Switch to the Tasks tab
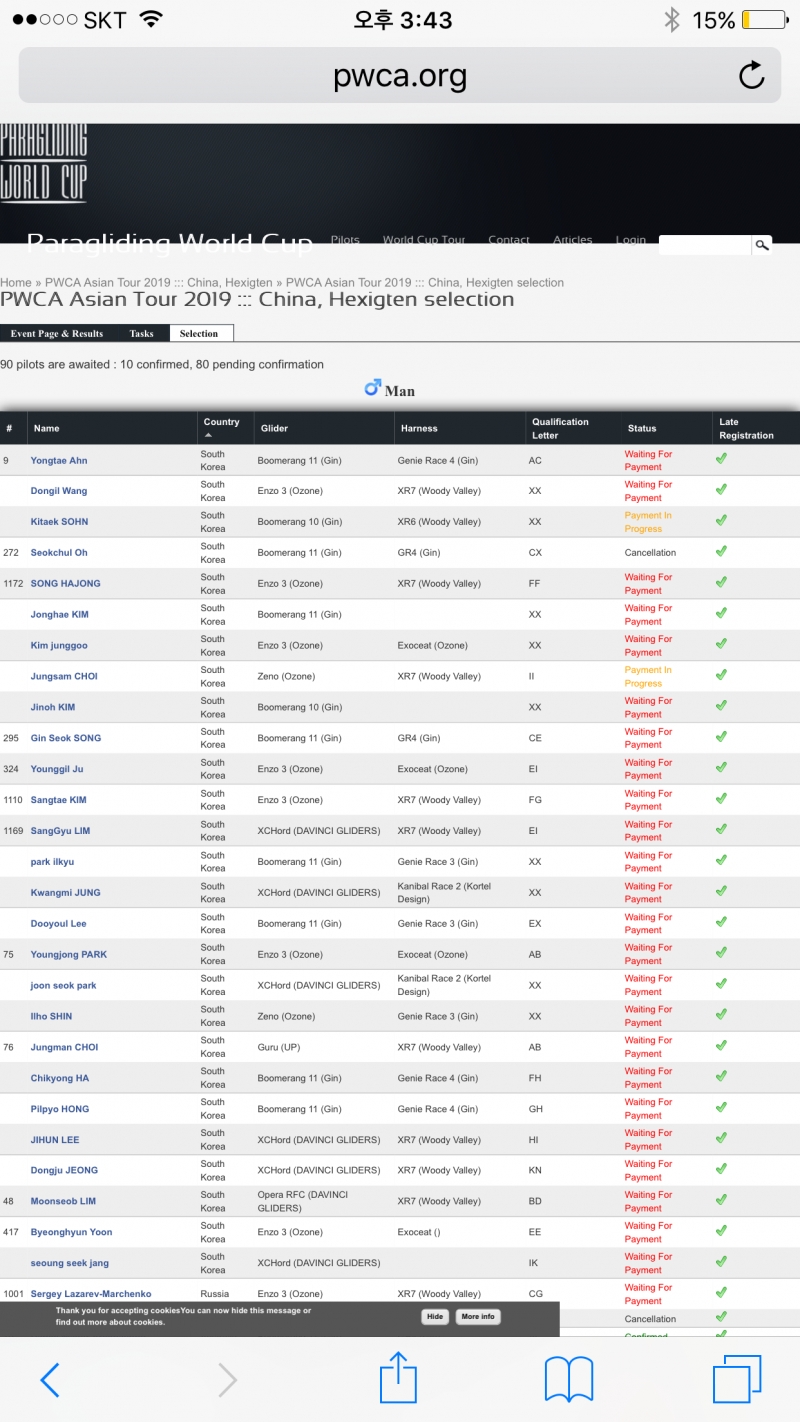This screenshot has height=1422, width=800. [141, 334]
